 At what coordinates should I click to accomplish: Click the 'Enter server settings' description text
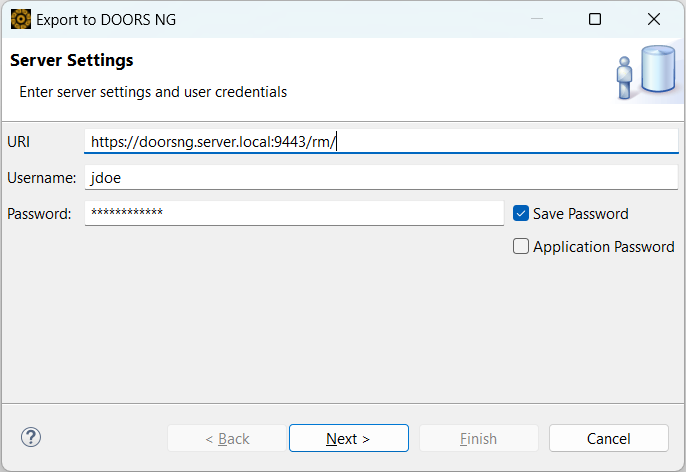[x=153, y=92]
